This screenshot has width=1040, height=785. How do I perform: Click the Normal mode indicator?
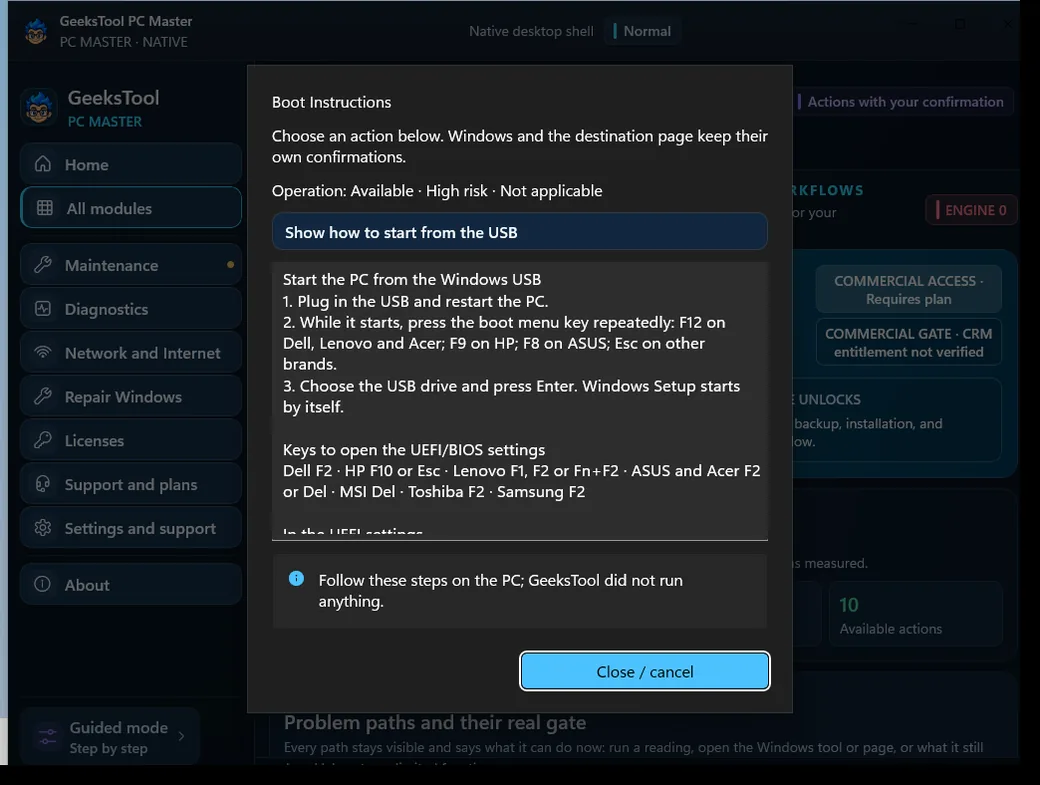[641, 31]
